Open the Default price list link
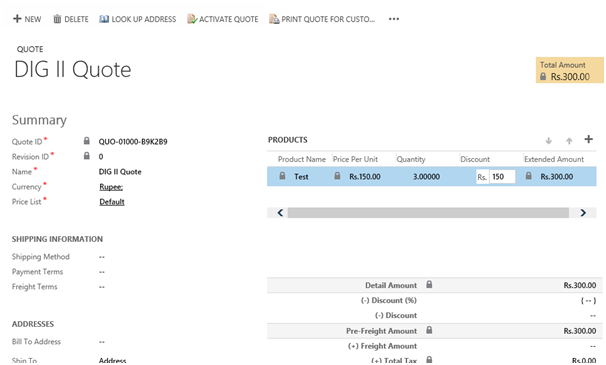Screen dimensions: 606x365 click(112, 202)
